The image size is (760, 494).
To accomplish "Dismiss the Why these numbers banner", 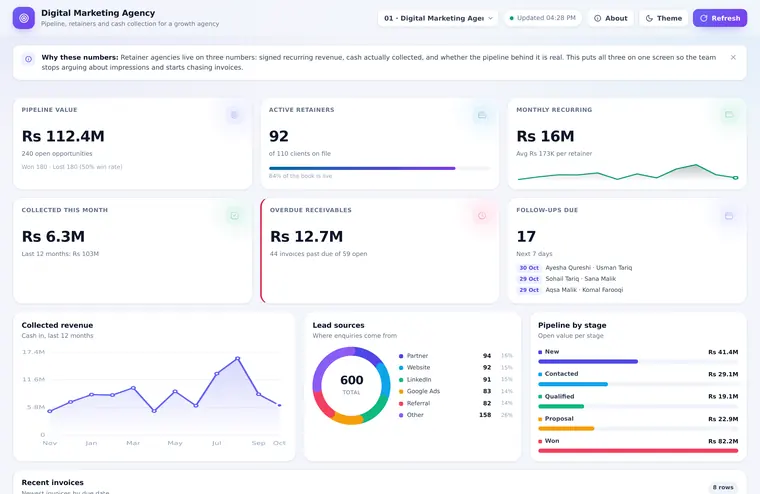I will pos(733,57).
